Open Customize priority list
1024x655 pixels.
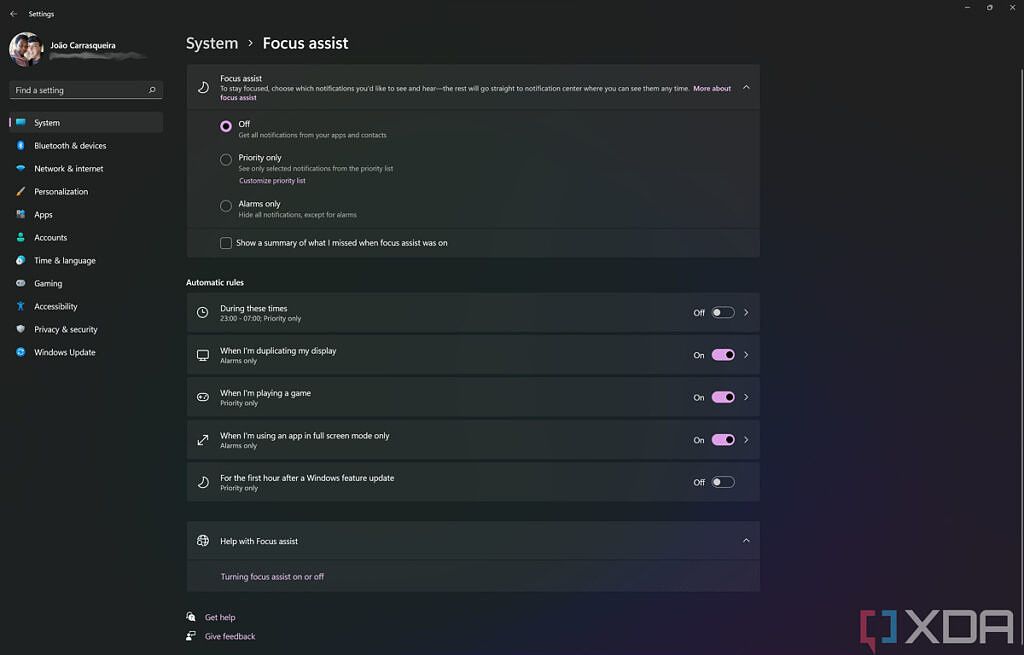coord(272,180)
